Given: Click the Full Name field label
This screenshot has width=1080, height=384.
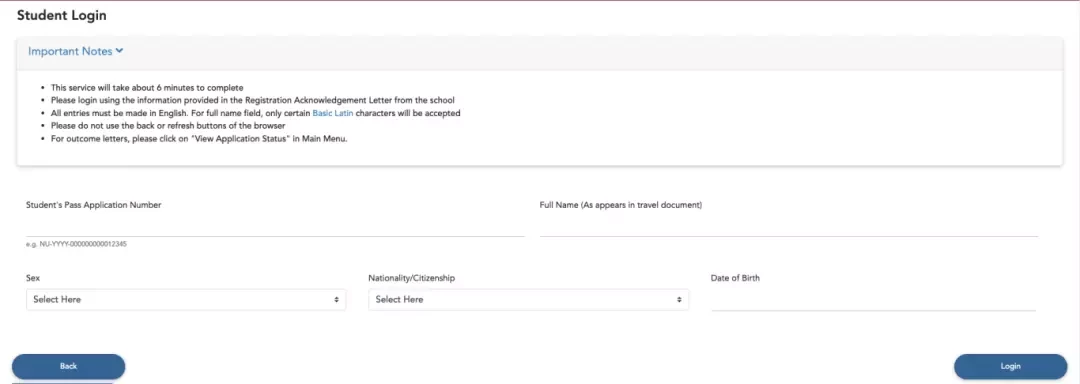Looking at the screenshot, I should point(621,205).
